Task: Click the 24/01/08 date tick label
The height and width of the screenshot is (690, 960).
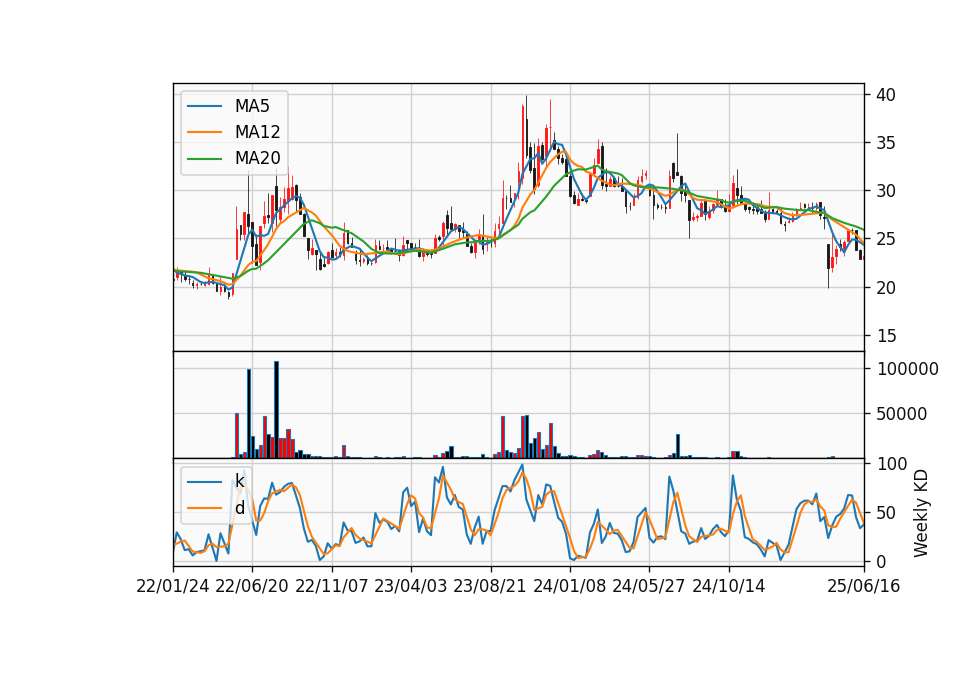Action: (x=570, y=586)
